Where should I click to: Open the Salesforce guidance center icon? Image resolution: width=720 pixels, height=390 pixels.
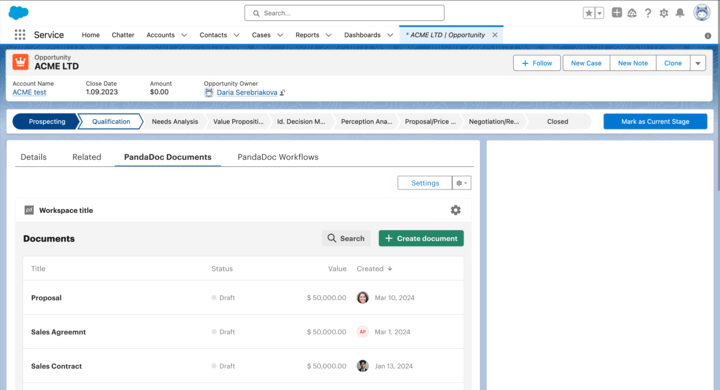click(632, 13)
